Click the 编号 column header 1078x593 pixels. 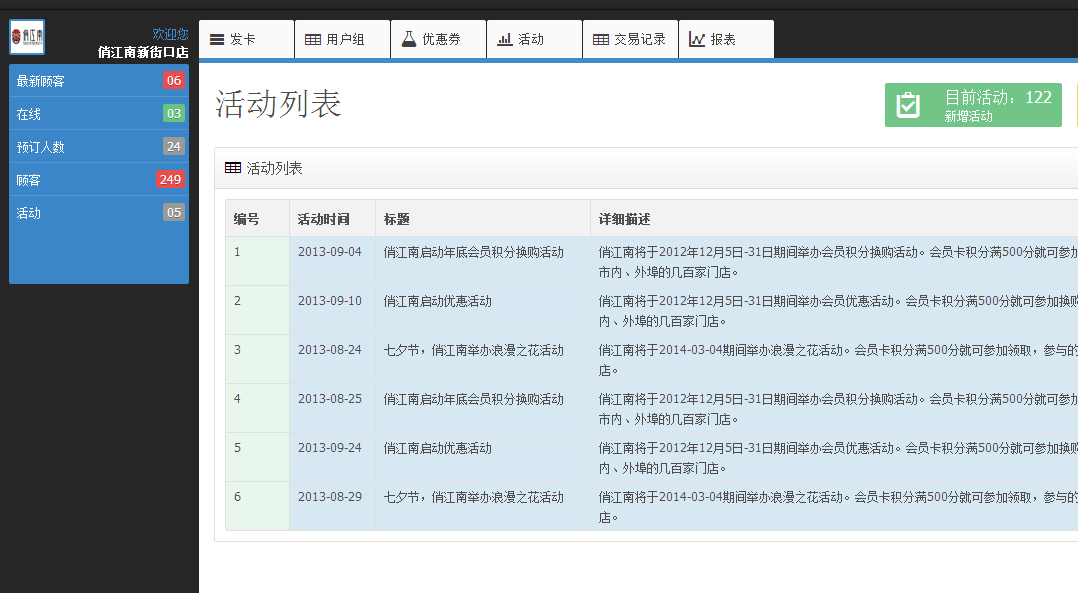click(247, 219)
